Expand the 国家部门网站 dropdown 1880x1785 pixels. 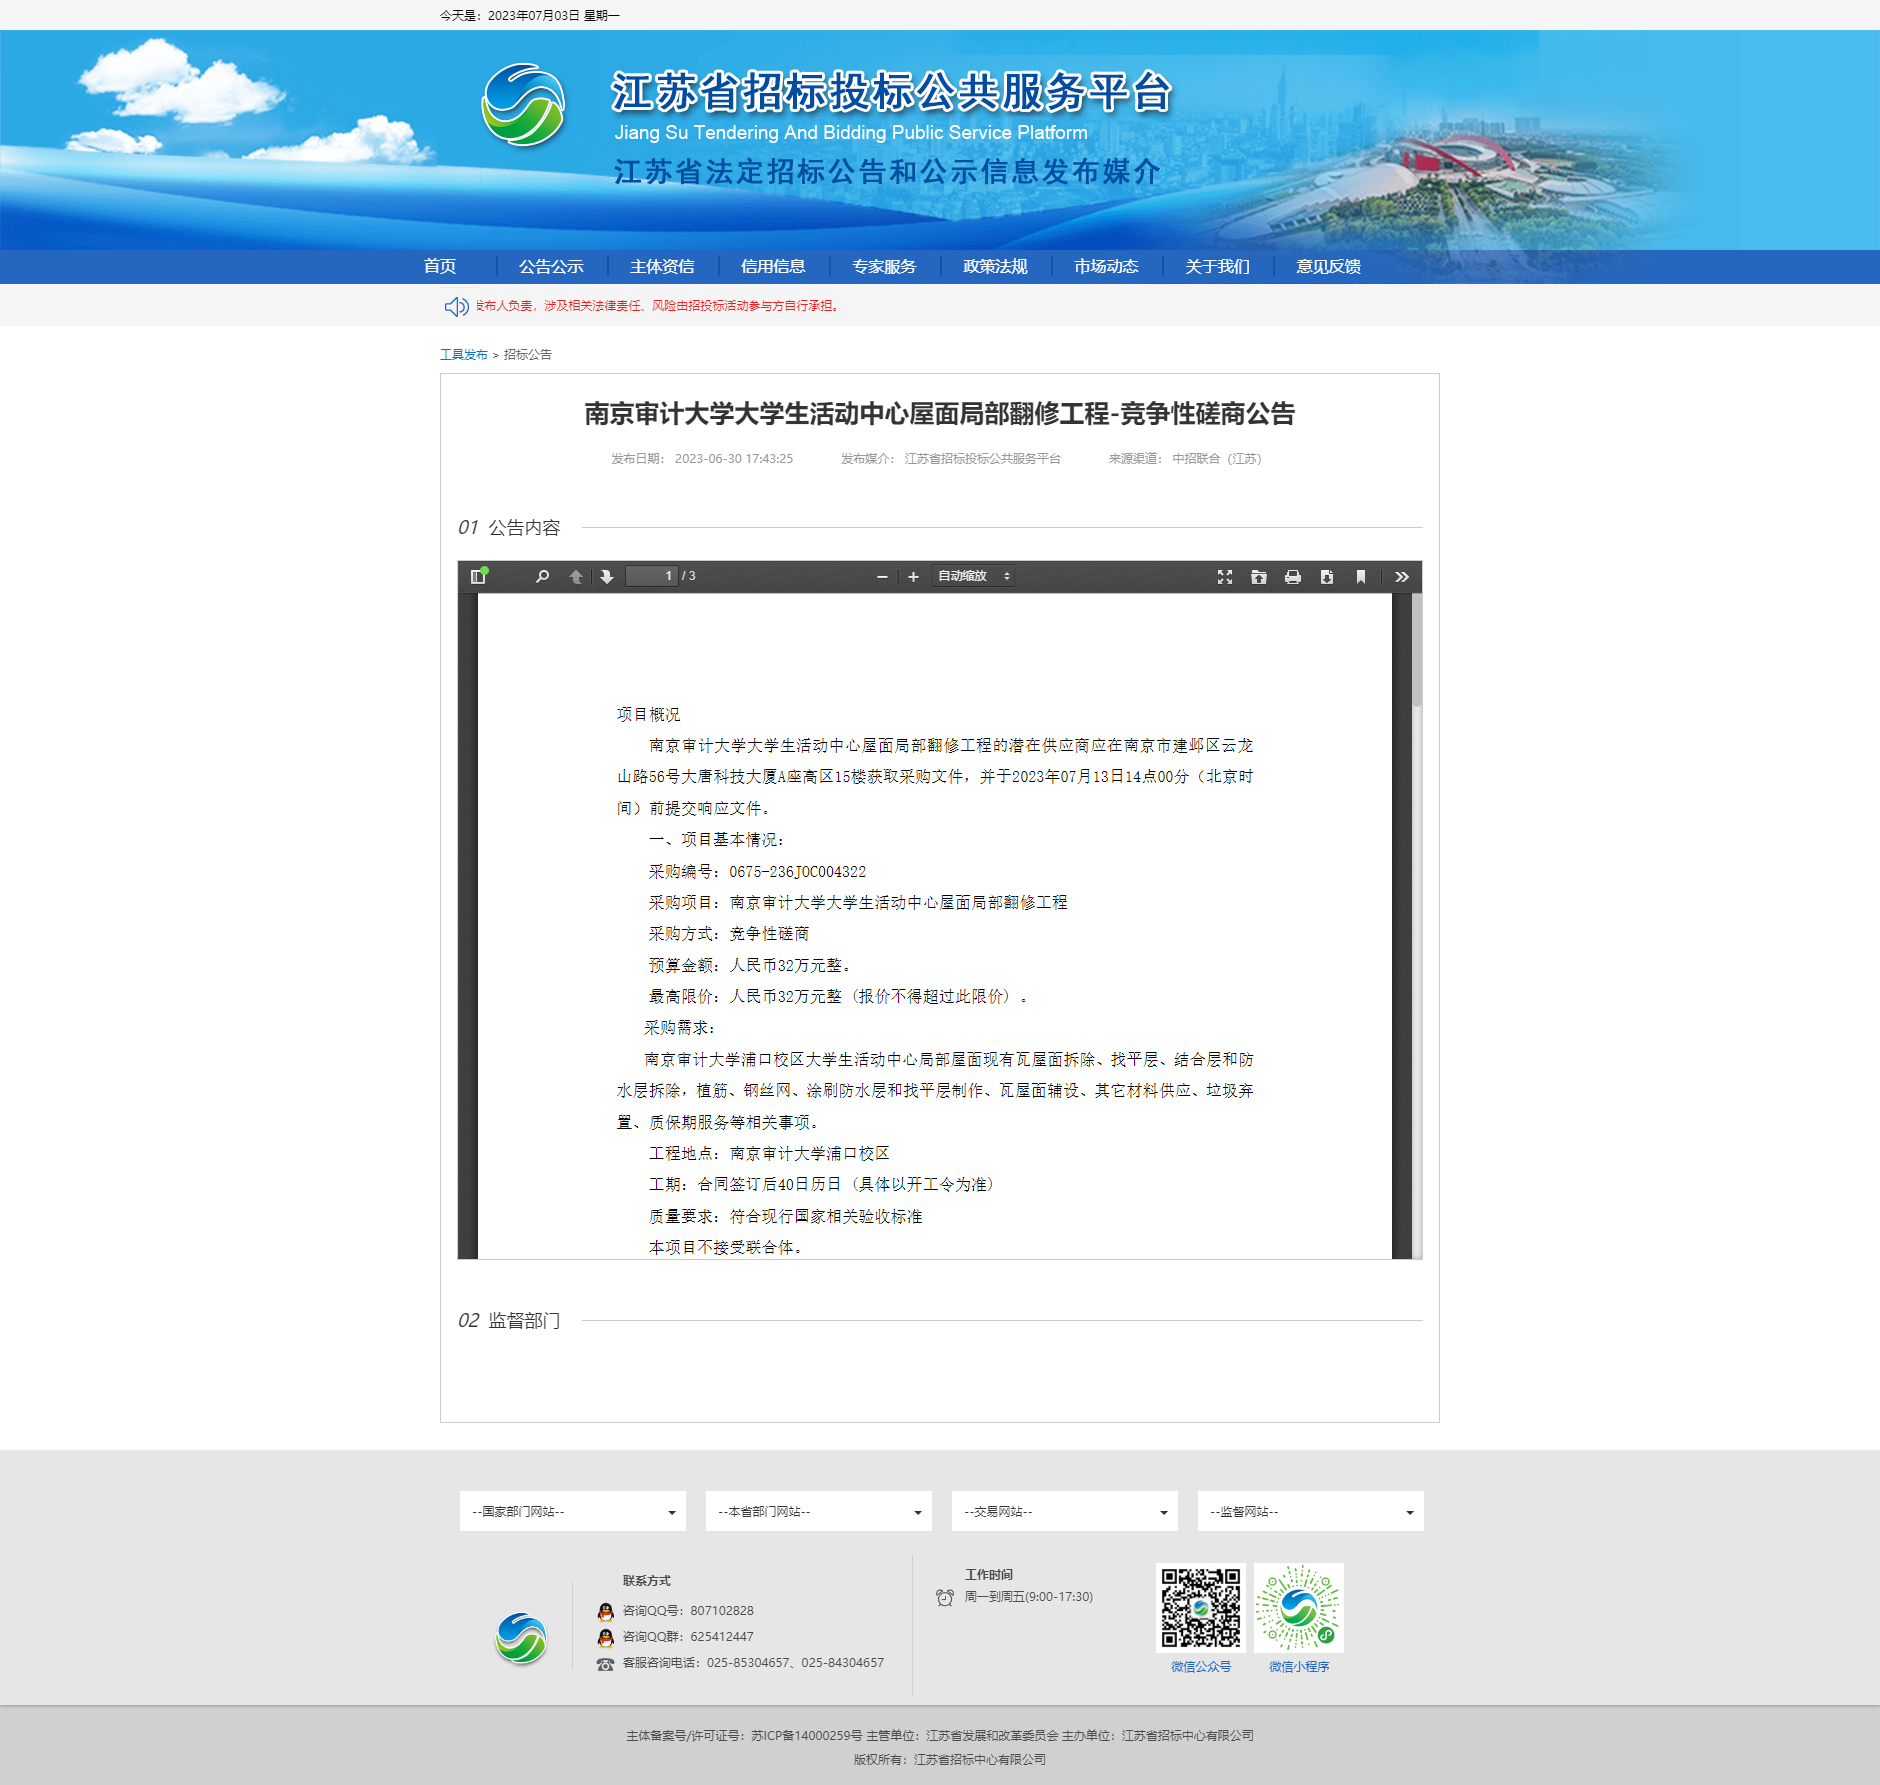pyautogui.click(x=572, y=1511)
